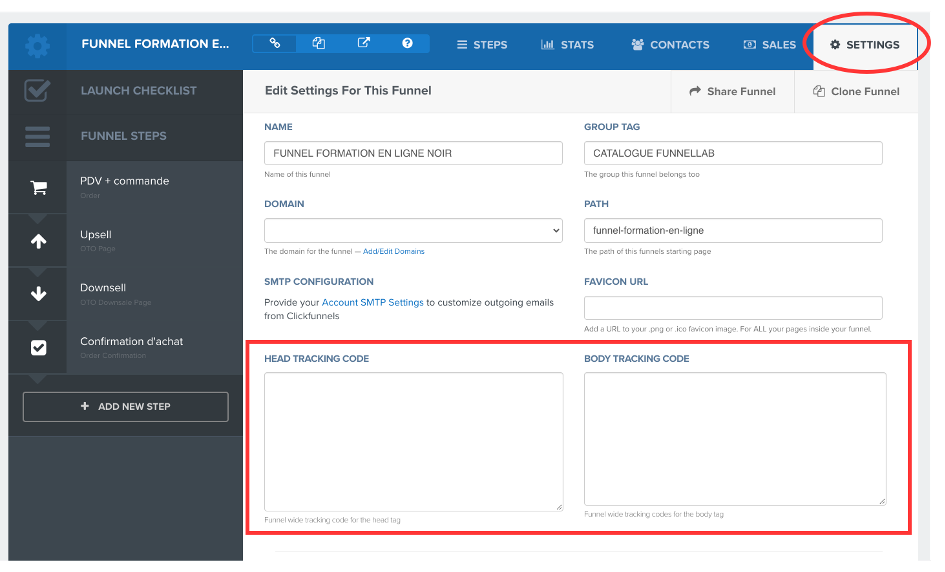Click the Path input field
The height and width of the screenshot is (572, 945).
coord(733,231)
